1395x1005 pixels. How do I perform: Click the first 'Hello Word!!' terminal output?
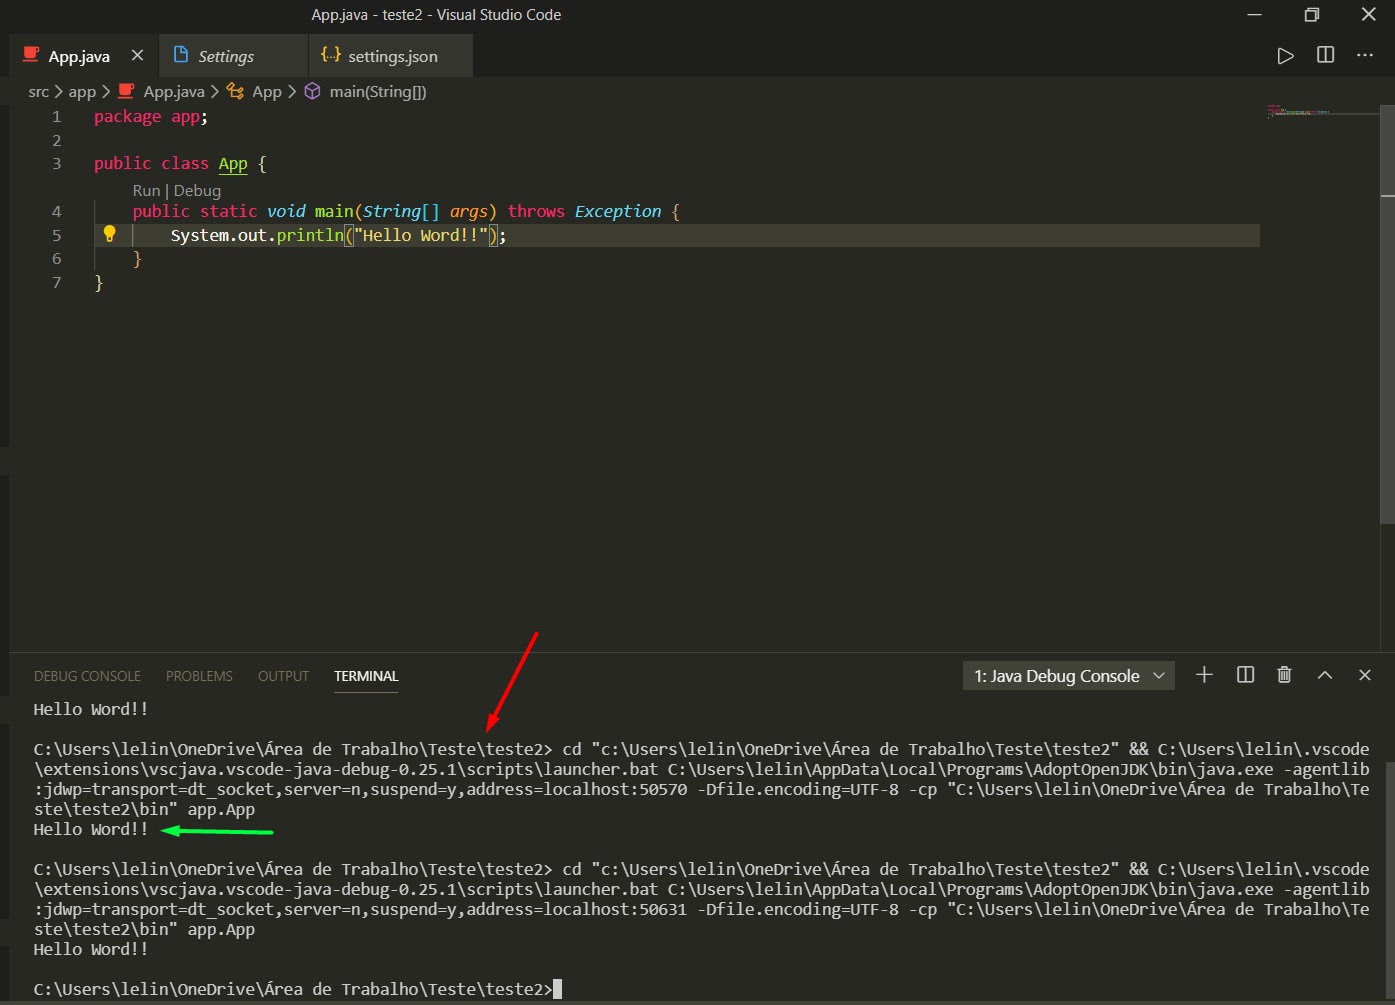[x=90, y=709]
